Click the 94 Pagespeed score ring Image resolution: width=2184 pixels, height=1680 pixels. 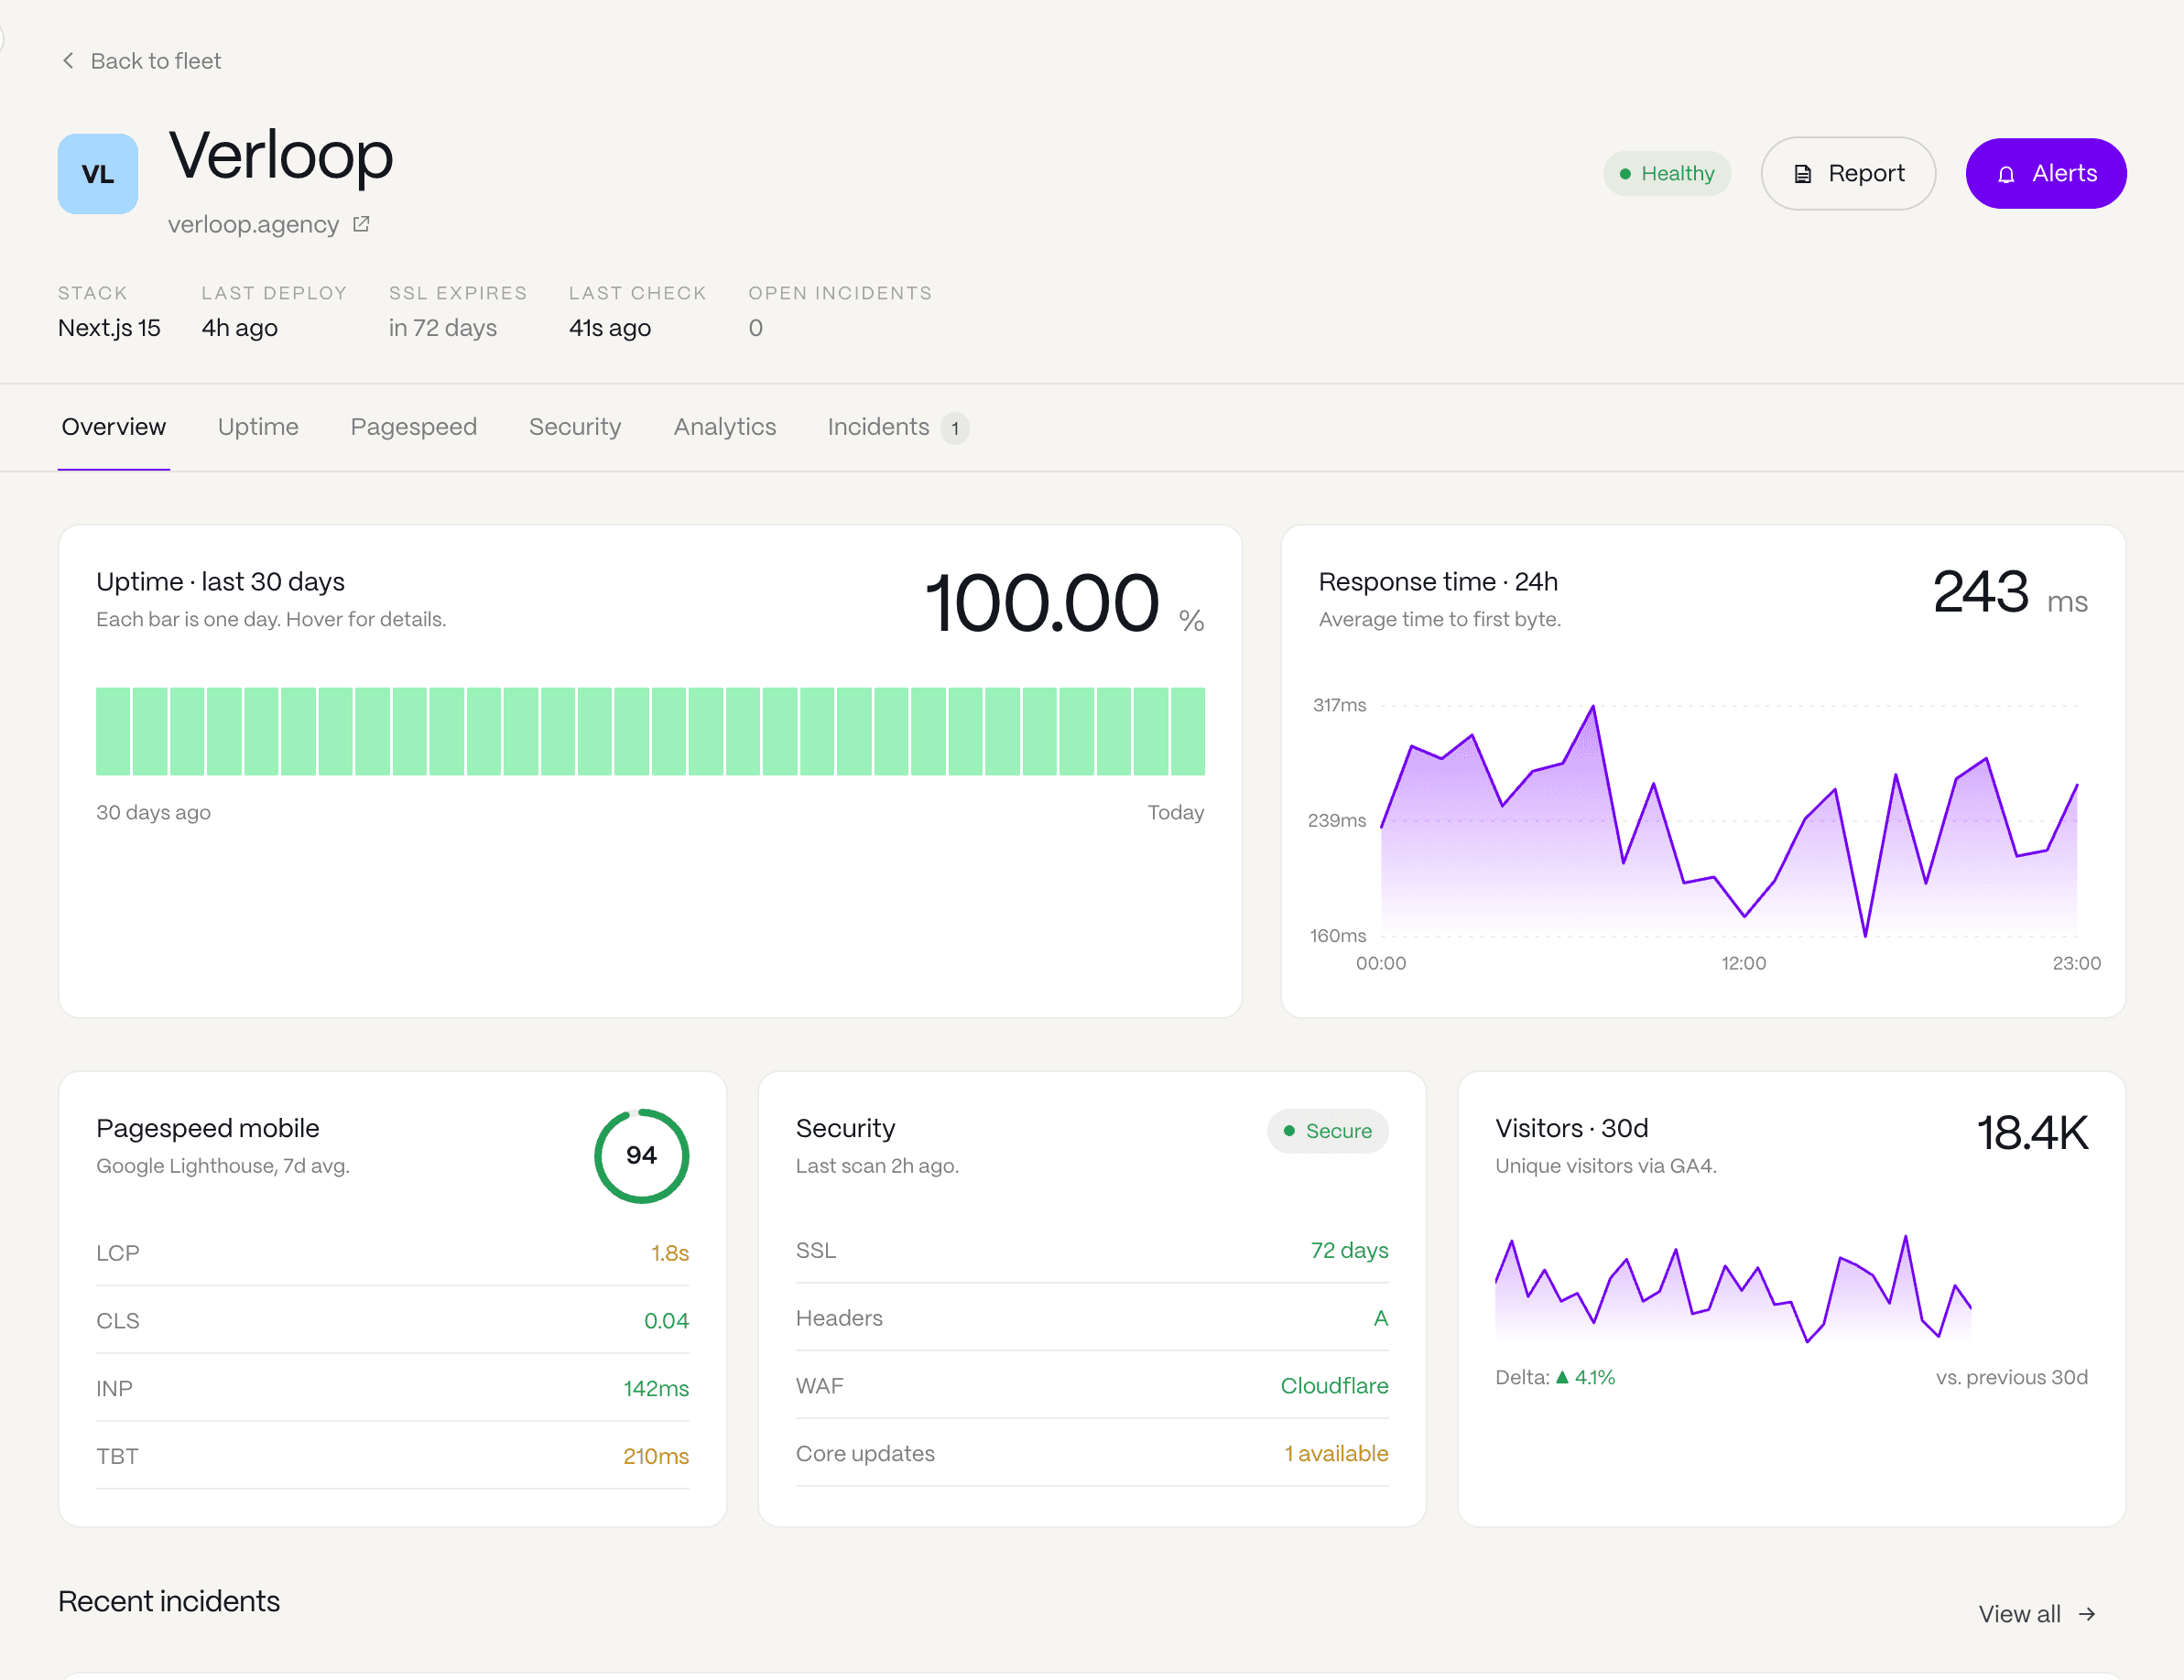click(x=641, y=1155)
